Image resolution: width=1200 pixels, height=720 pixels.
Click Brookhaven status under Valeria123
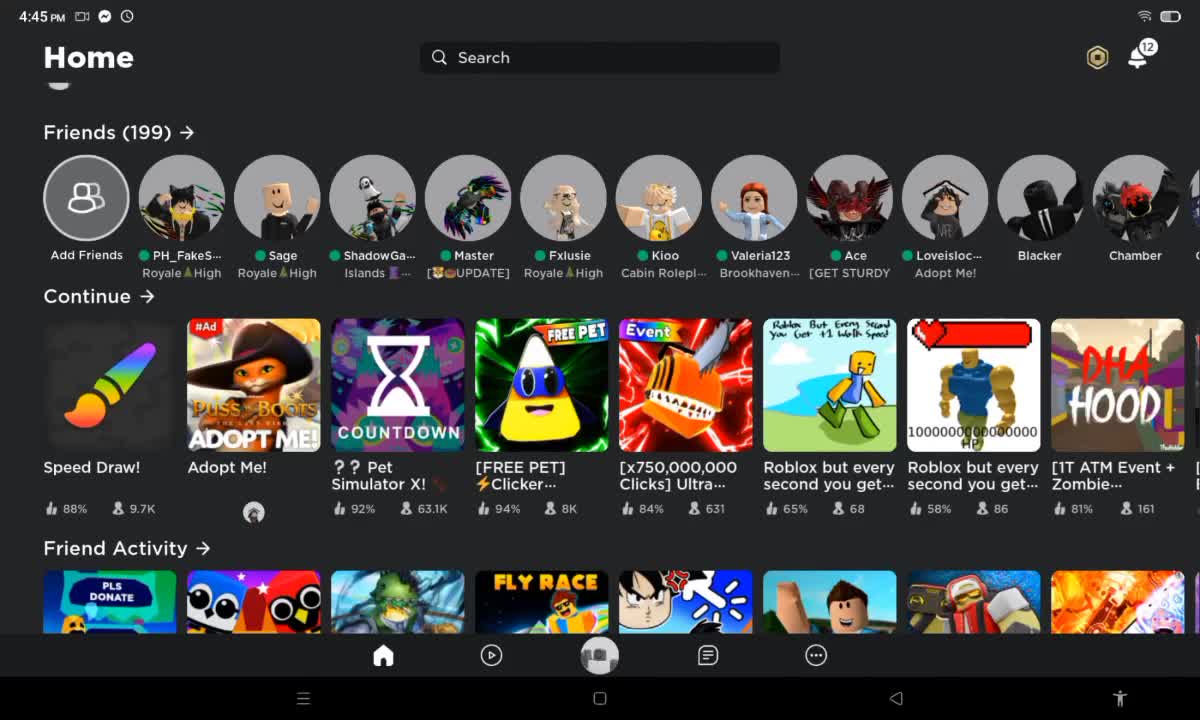point(760,273)
